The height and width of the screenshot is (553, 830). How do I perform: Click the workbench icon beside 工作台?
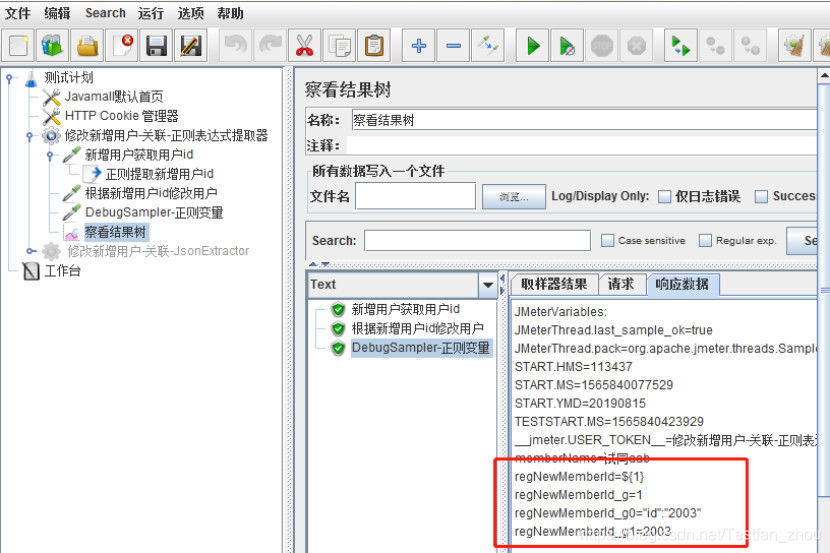click(x=31, y=271)
